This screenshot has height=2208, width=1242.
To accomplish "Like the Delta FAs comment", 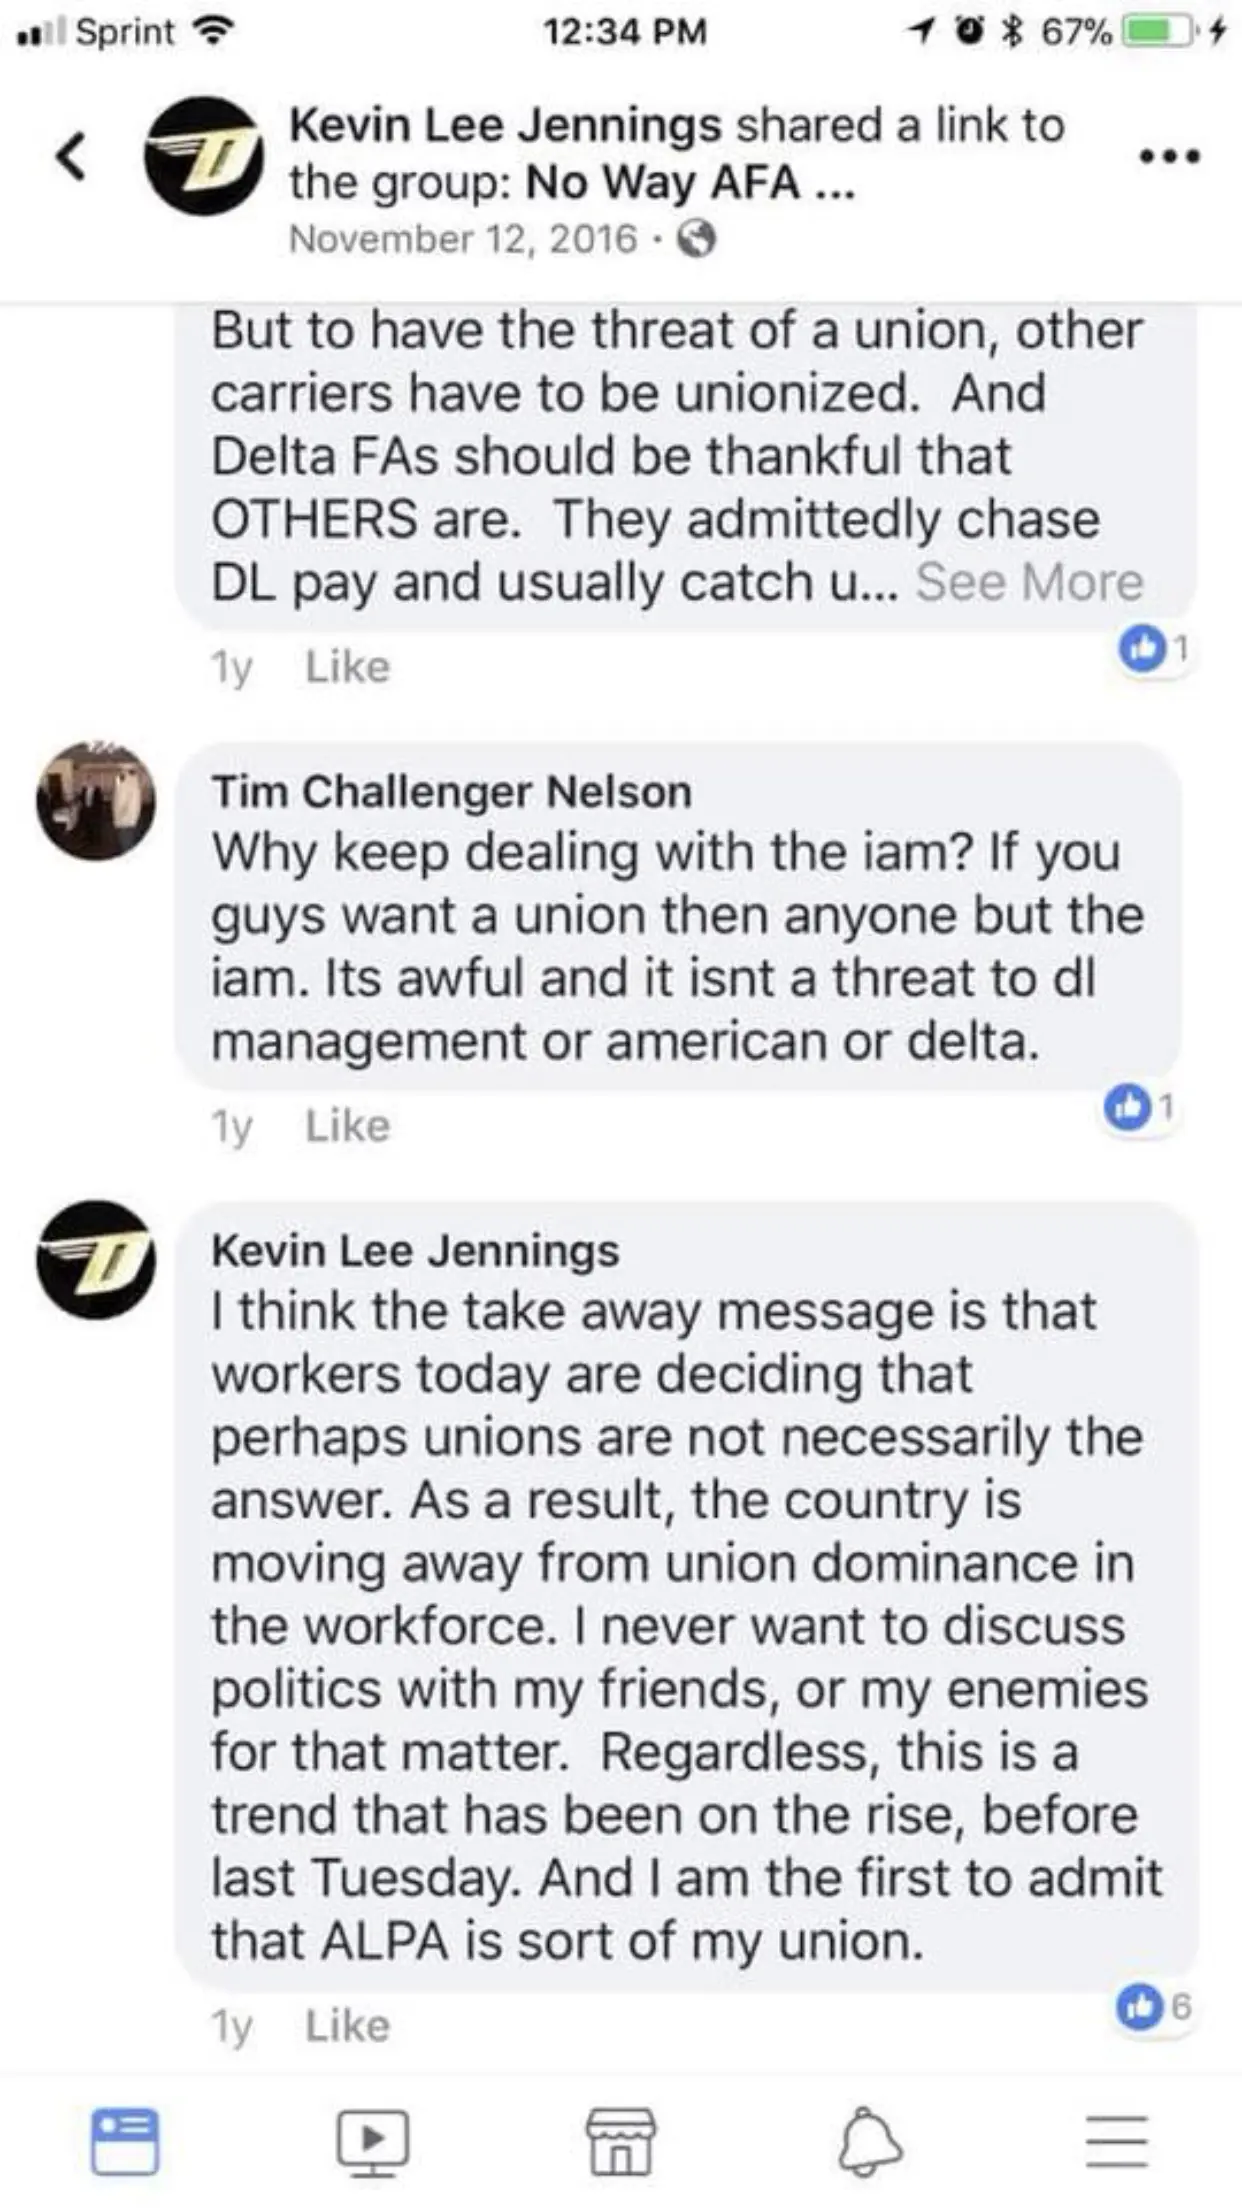I will pos(347,667).
